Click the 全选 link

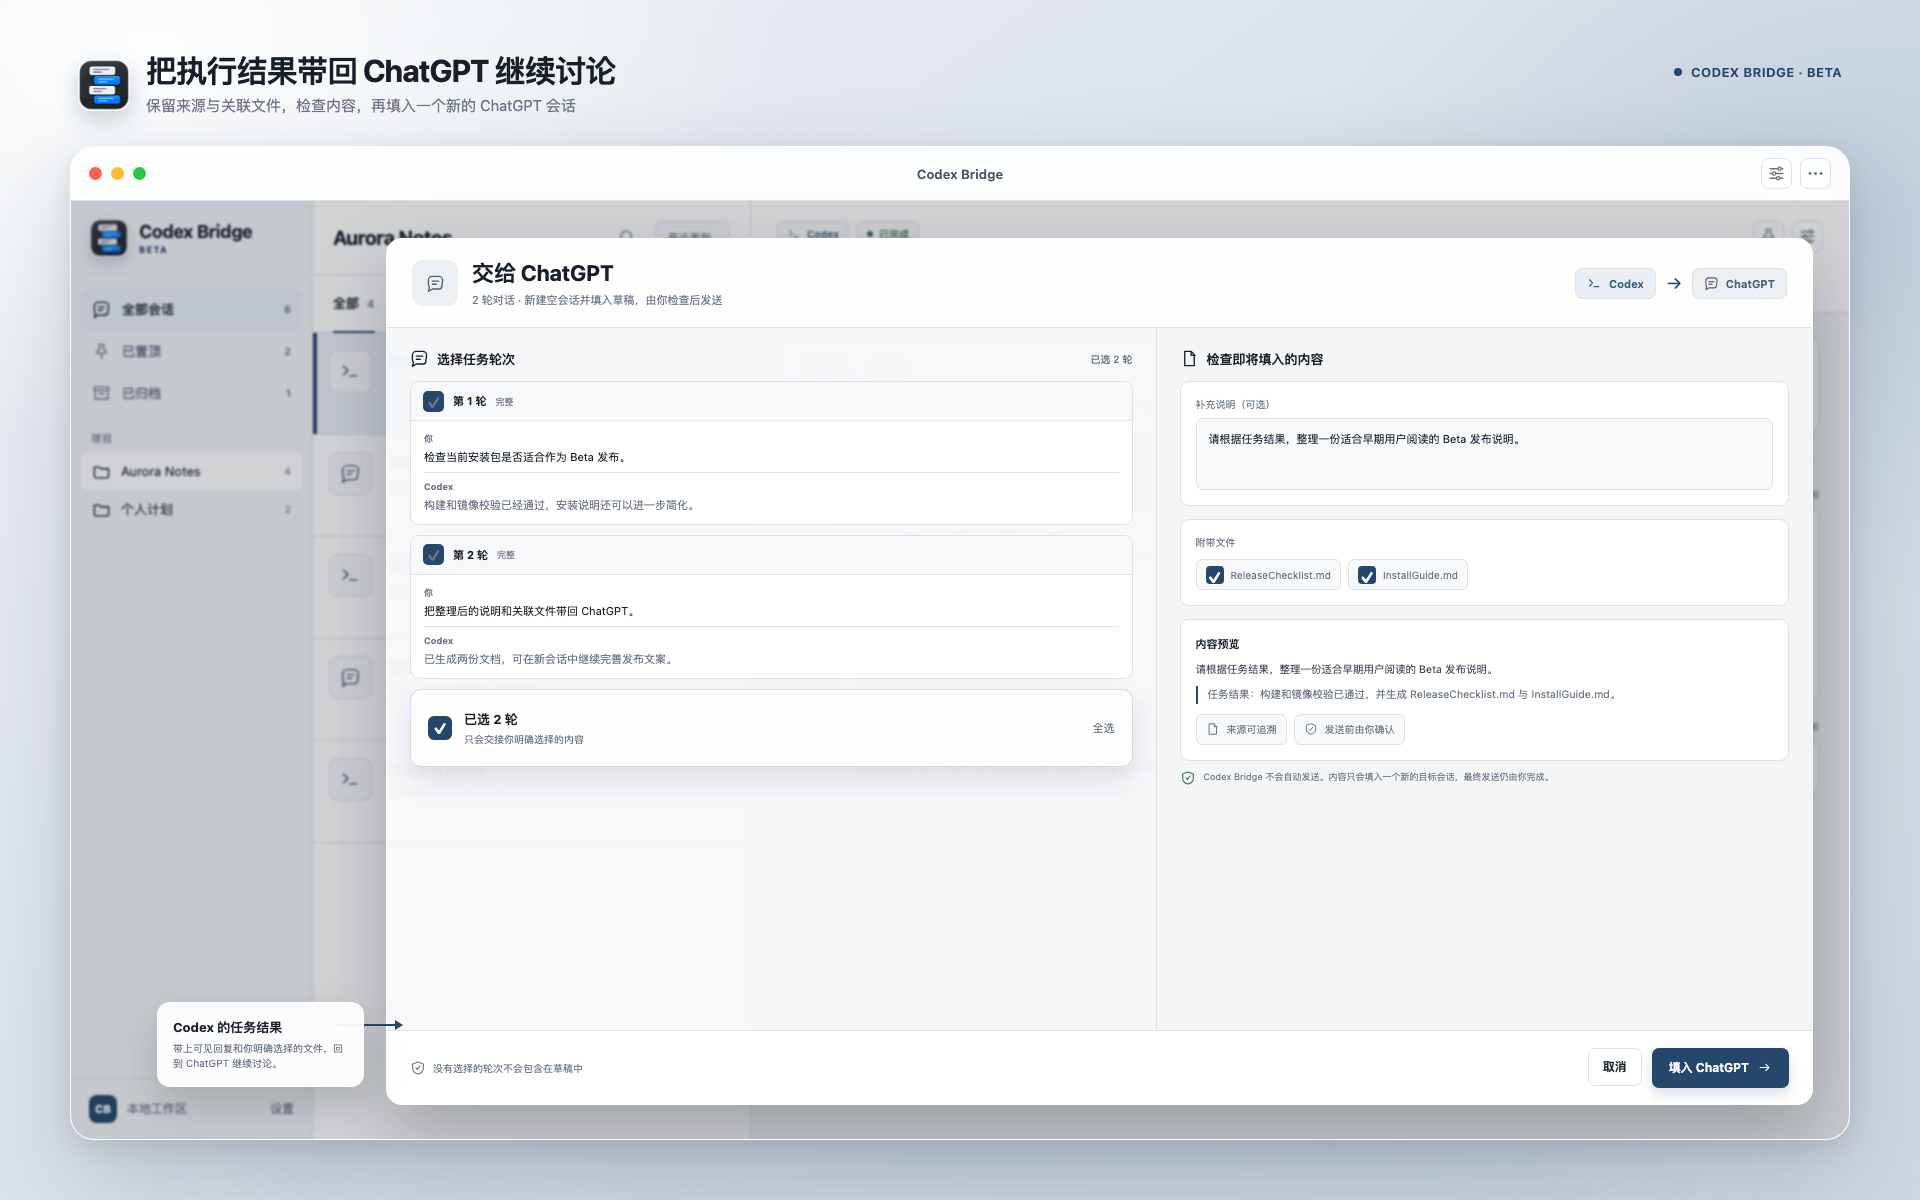(x=1103, y=728)
